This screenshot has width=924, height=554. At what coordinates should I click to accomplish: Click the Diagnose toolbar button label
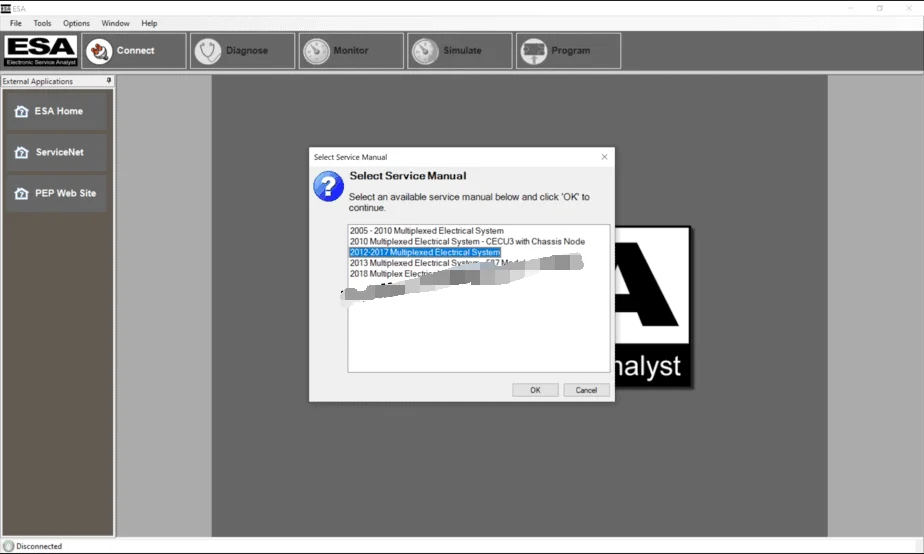click(x=247, y=51)
